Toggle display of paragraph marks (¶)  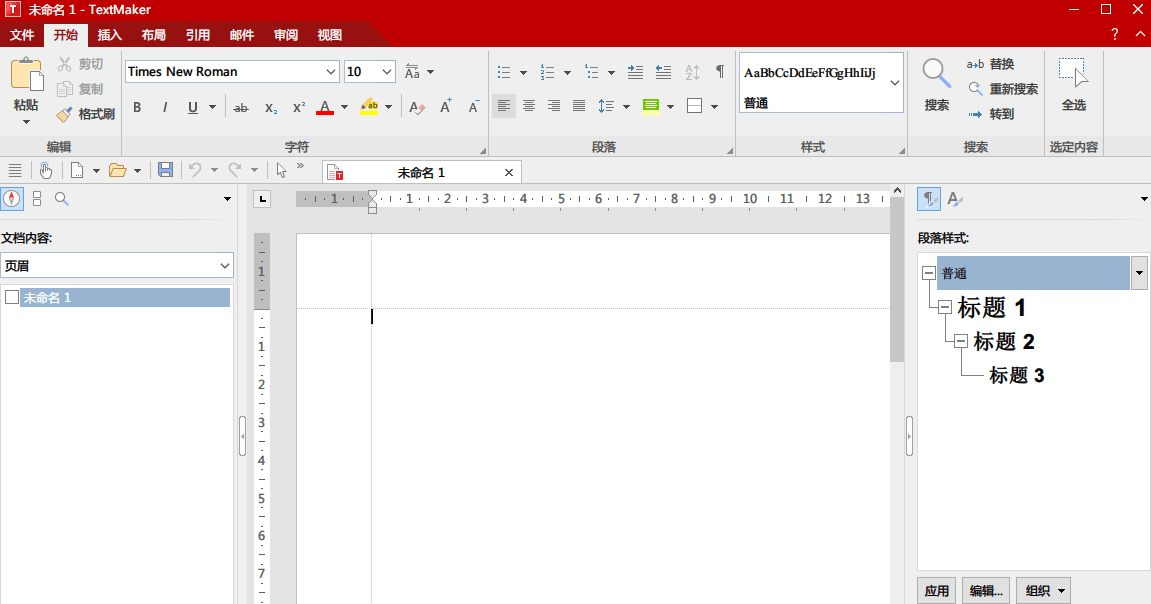click(719, 72)
